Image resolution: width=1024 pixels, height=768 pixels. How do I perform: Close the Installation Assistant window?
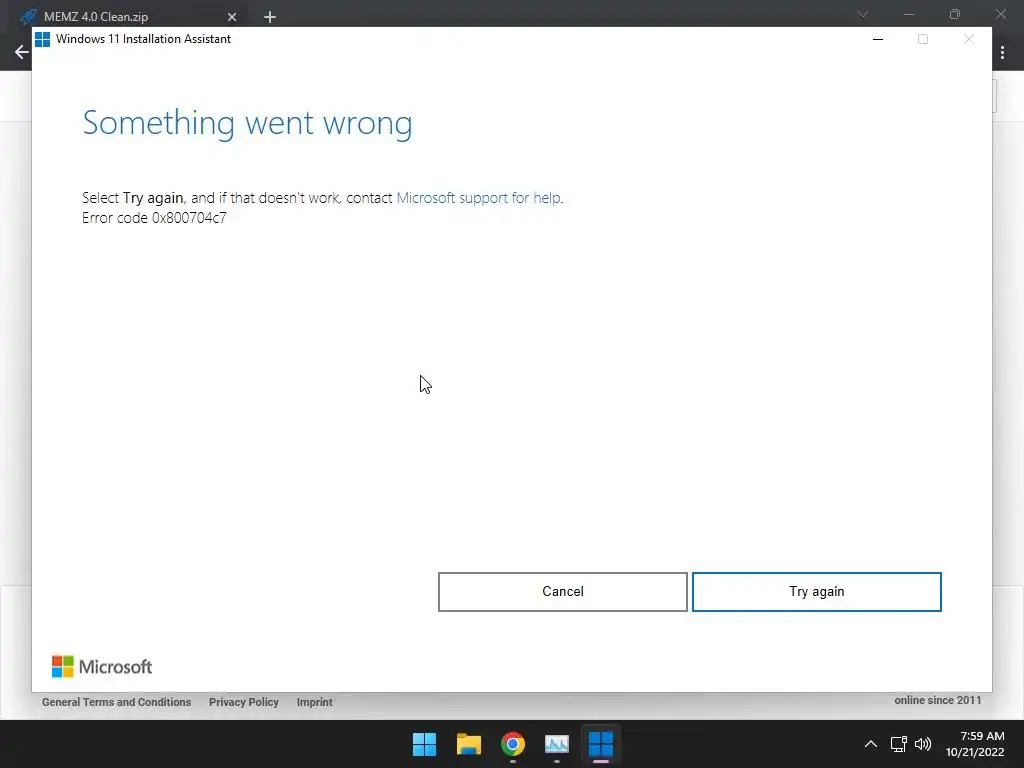point(968,39)
